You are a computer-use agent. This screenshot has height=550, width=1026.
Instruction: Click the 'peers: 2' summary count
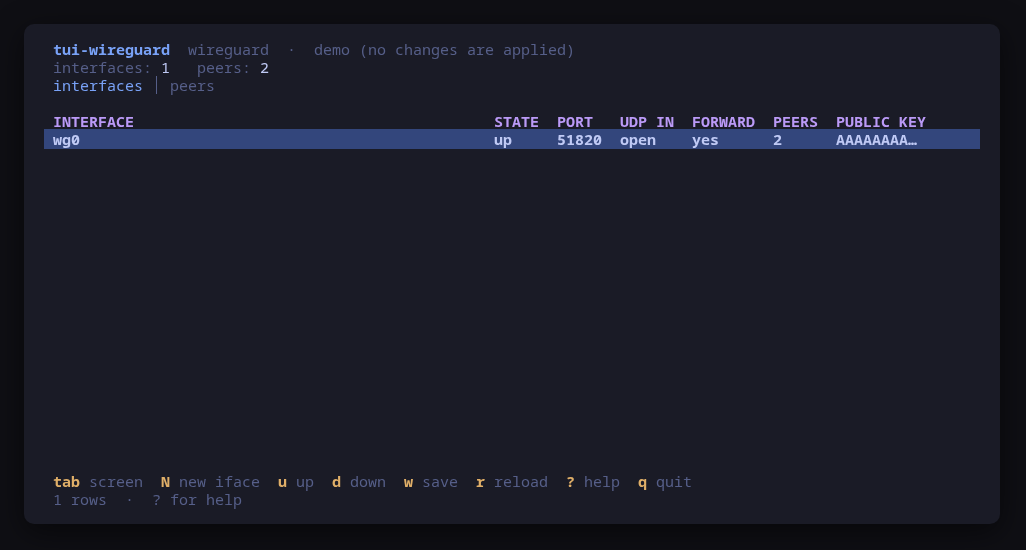click(233, 68)
